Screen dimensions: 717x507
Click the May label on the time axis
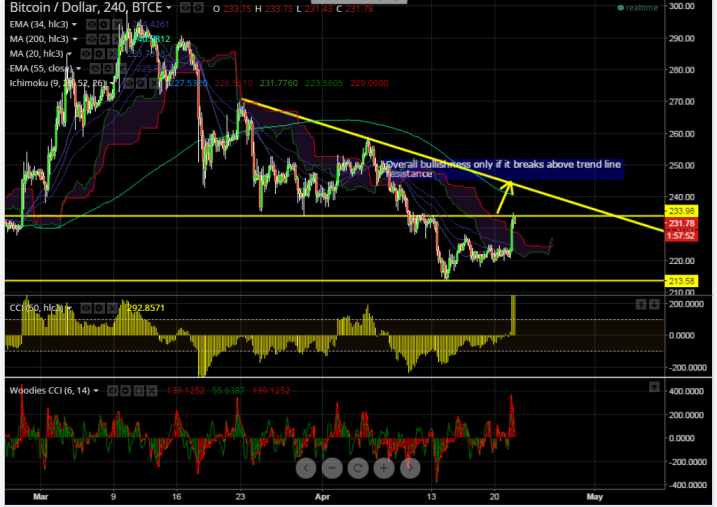(x=594, y=497)
